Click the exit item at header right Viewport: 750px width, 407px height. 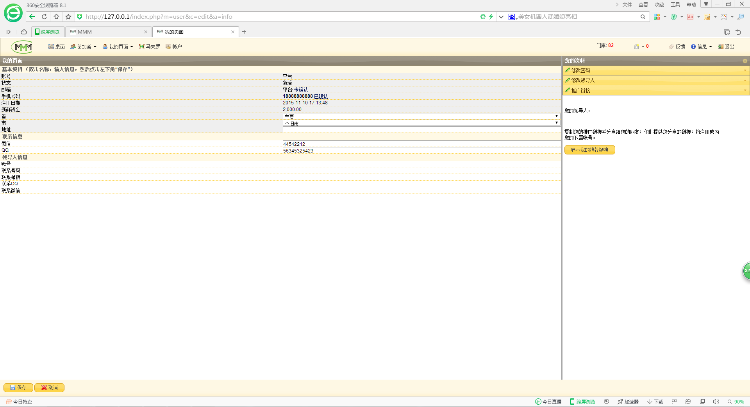pyautogui.click(x=726, y=46)
